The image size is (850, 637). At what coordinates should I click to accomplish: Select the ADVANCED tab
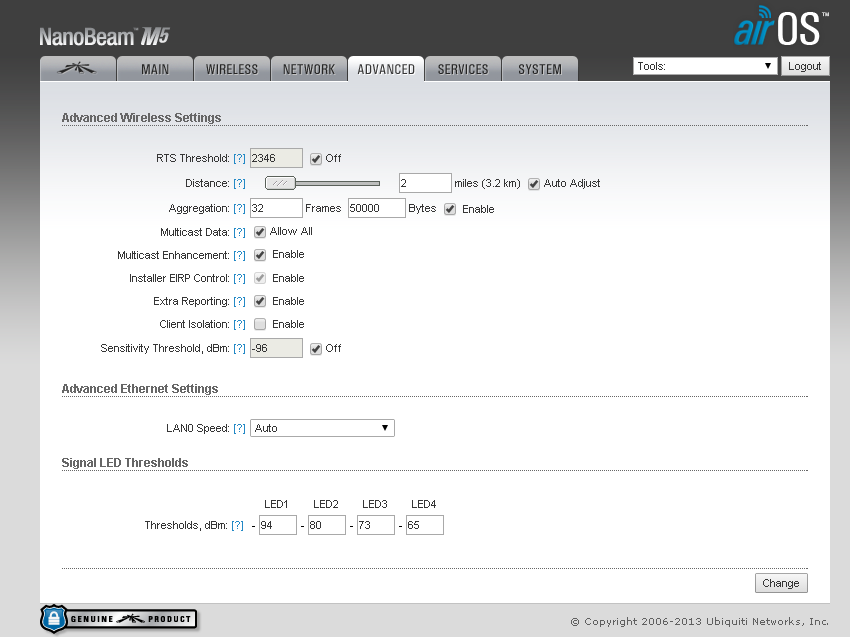point(386,69)
